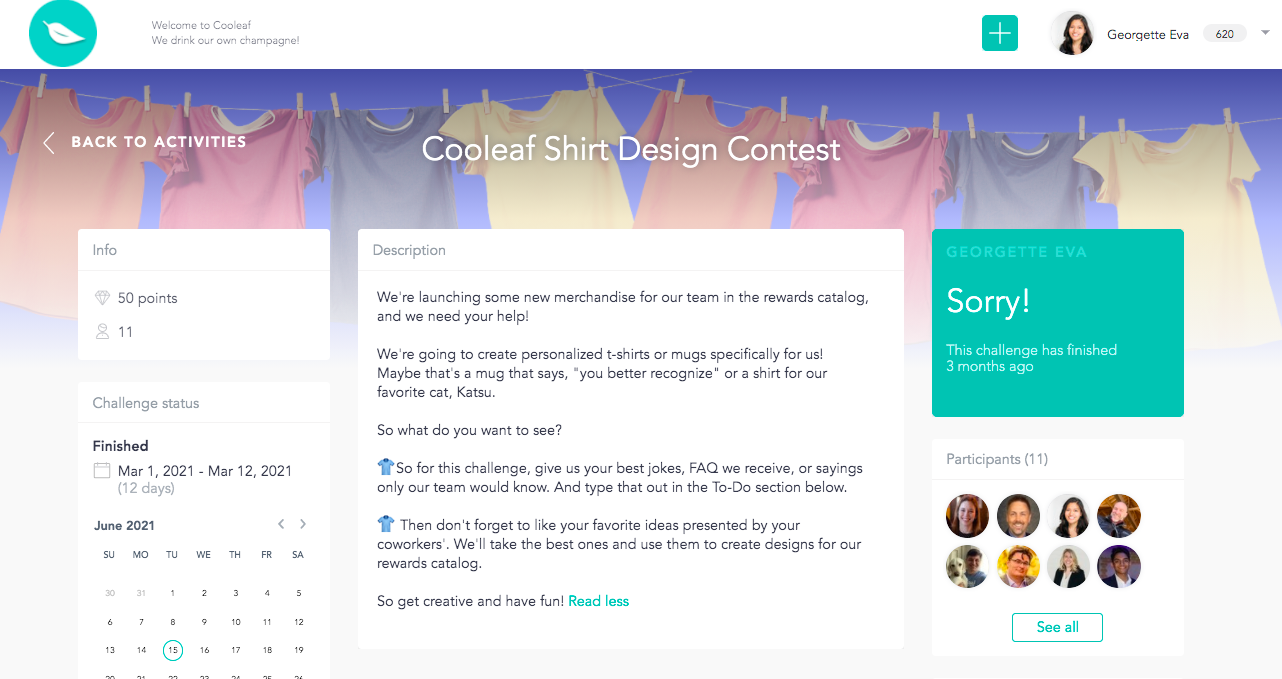Open last participant avatar in second row

(1119, 567)
